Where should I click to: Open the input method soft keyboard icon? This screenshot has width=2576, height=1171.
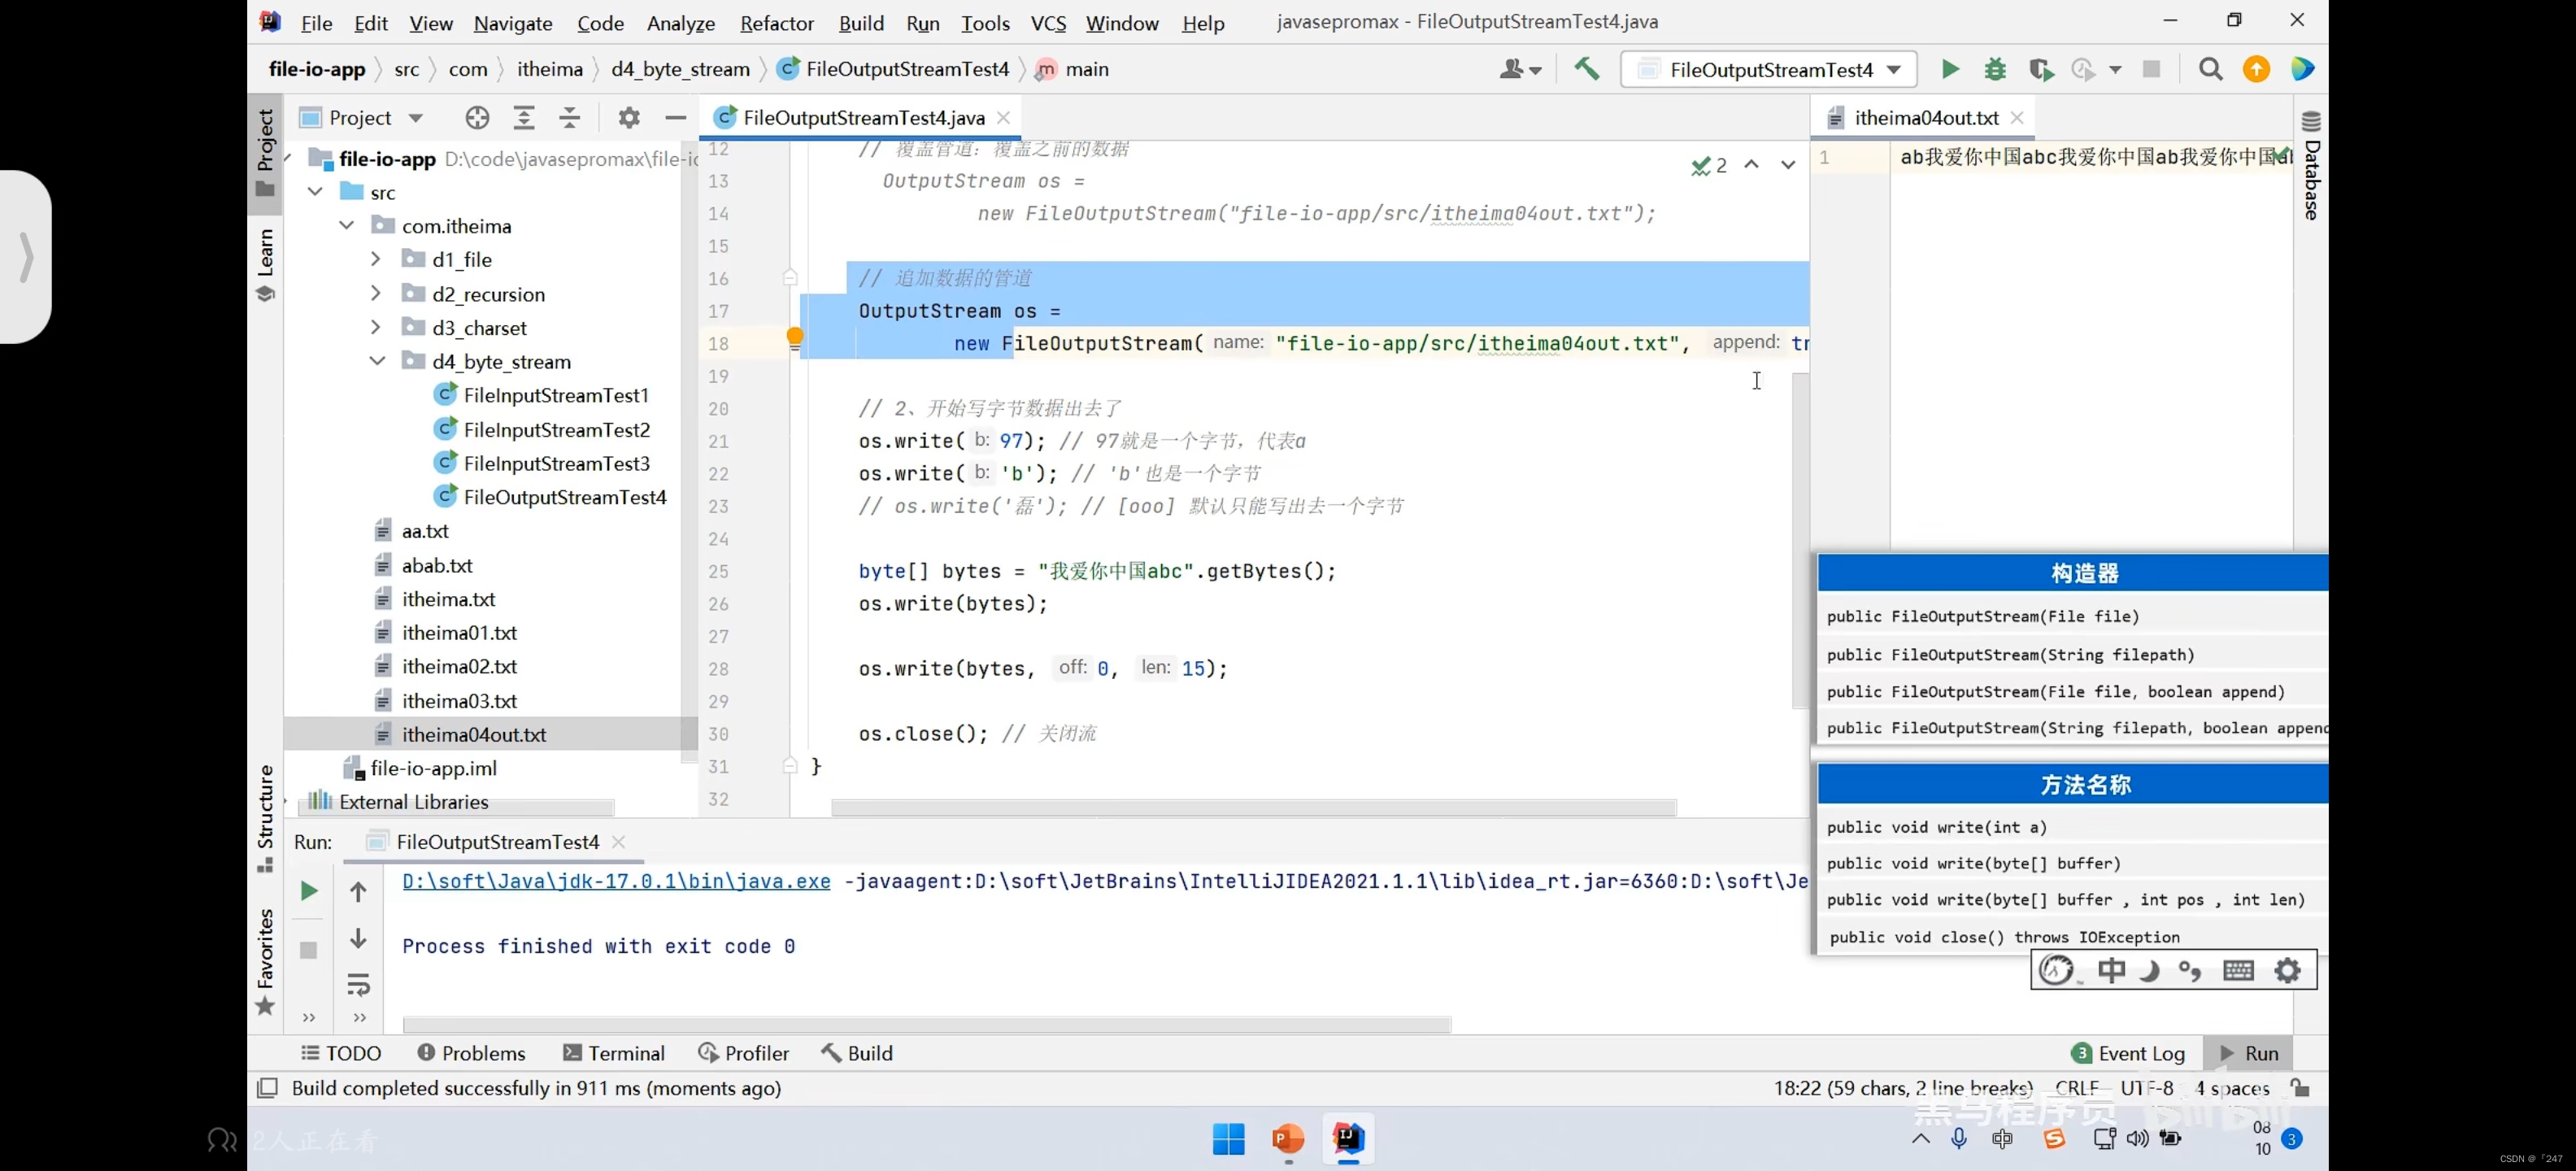click(x=2238, y=970)
